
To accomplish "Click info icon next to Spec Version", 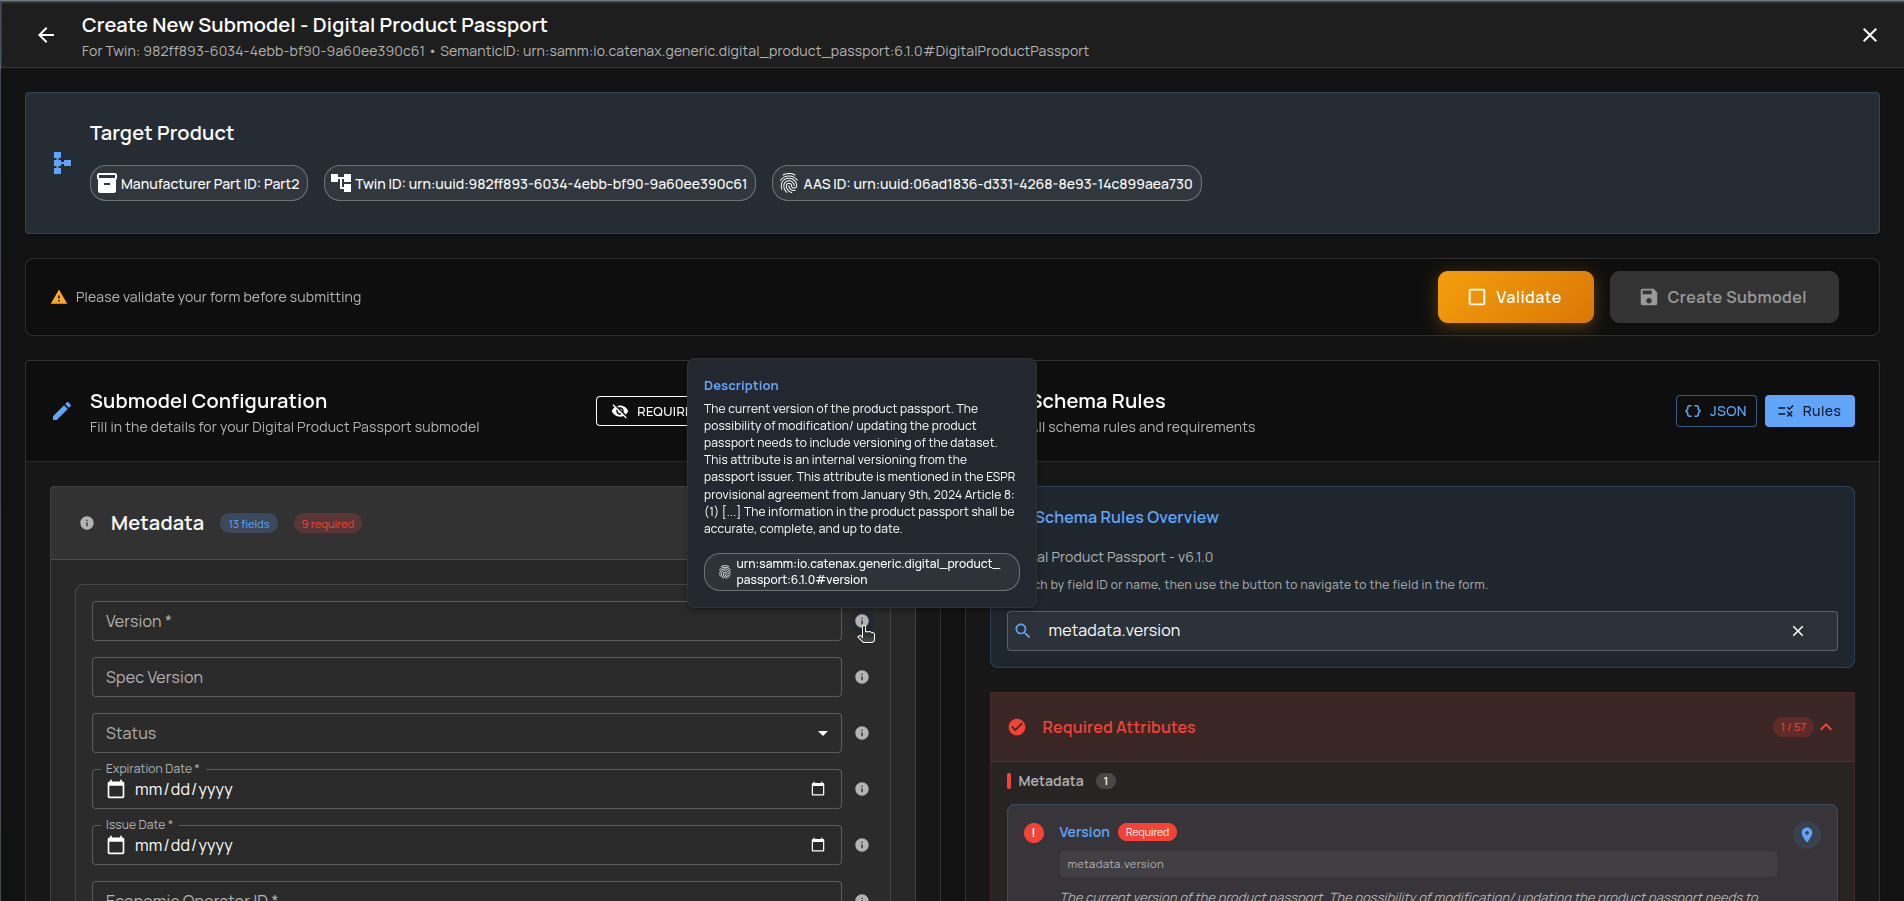I will tap(862, 677).
